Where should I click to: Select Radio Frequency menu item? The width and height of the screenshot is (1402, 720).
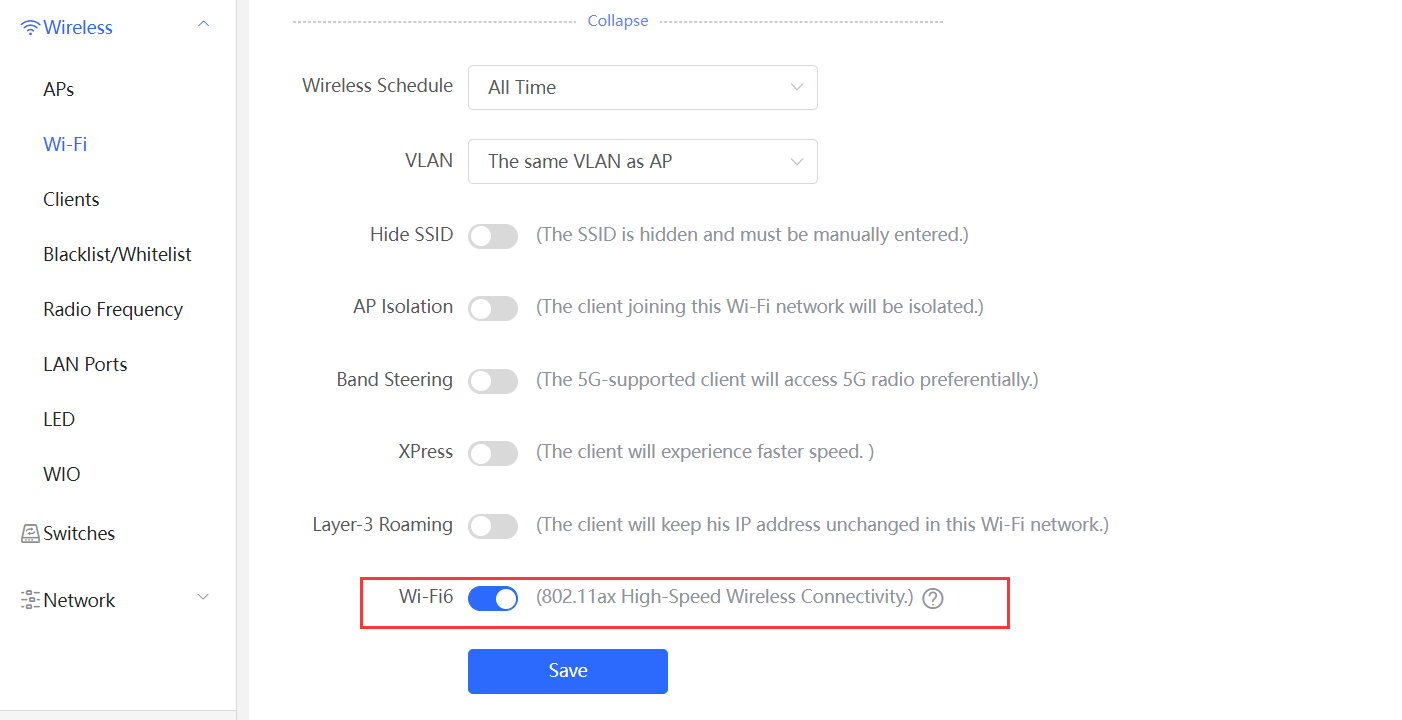(113, 310)
